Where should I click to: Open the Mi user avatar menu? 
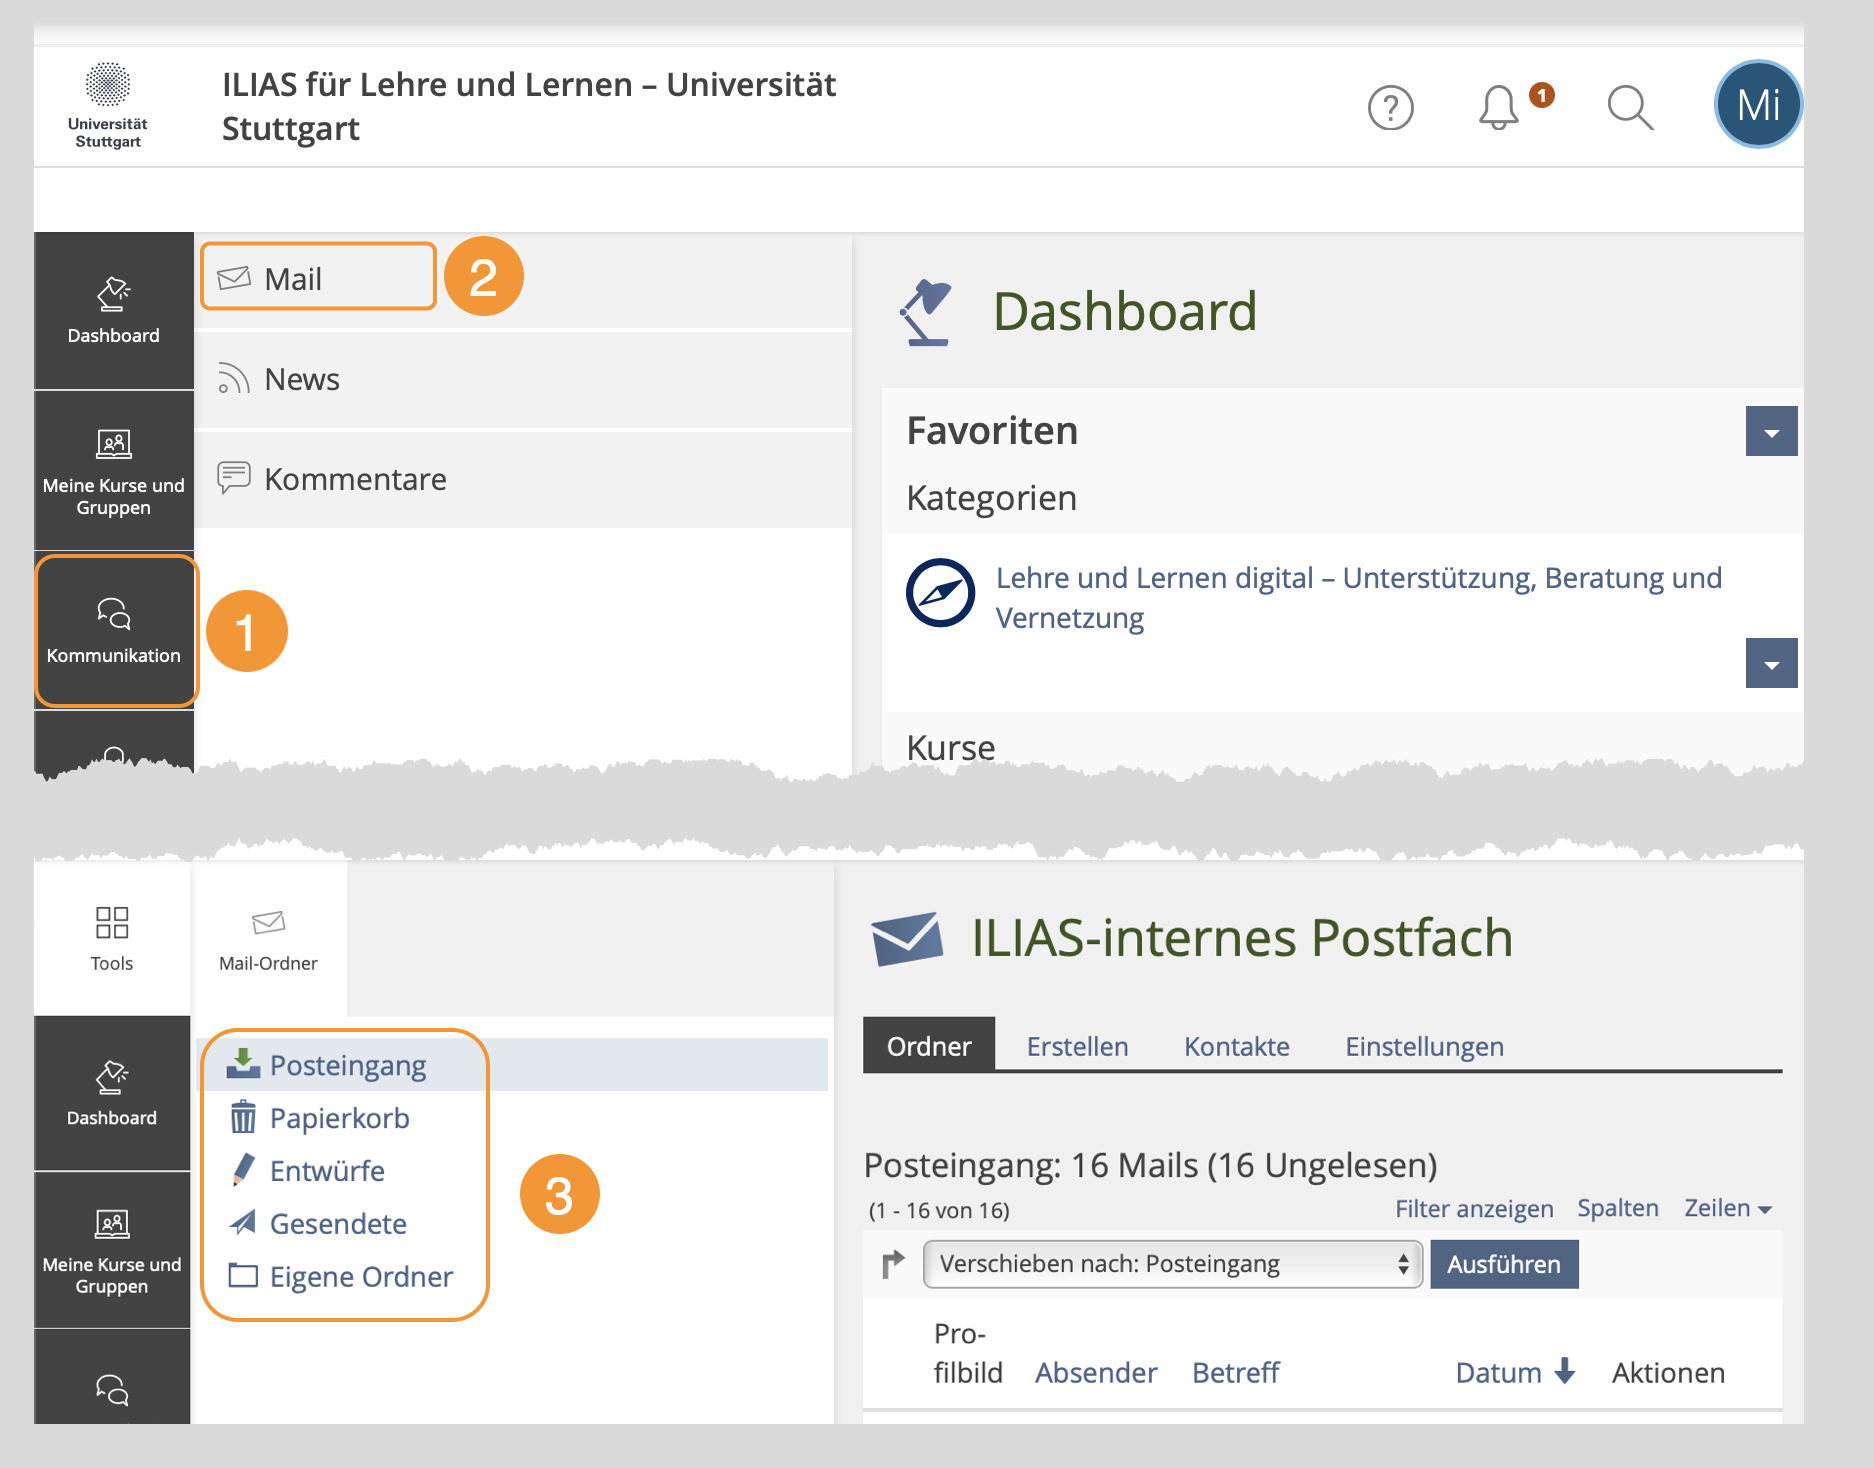coord(1758,104)
